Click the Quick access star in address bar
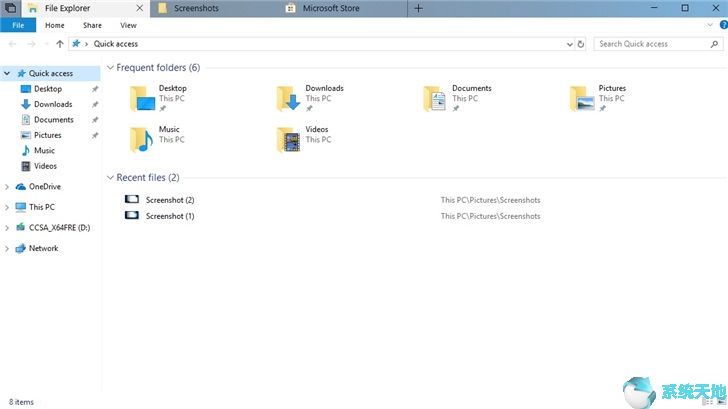Viewport: 728px width, 409px height. click(76, 44)
